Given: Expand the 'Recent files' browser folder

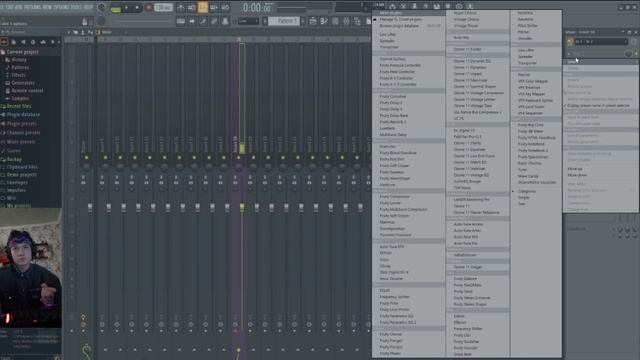Looking at the screenshot, I should tap(19, 106).
